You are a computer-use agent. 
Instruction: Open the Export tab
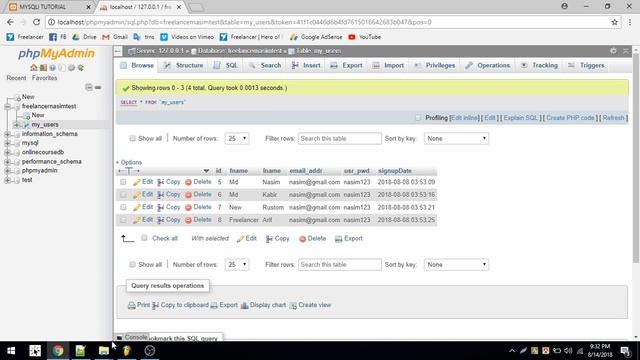[x=346, y=65]
